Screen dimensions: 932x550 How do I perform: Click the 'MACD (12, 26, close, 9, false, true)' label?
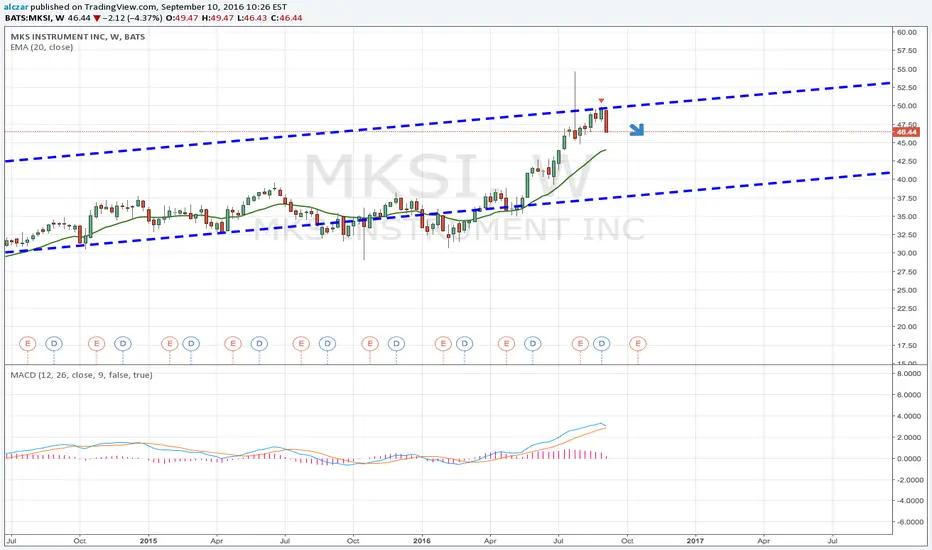81,375
